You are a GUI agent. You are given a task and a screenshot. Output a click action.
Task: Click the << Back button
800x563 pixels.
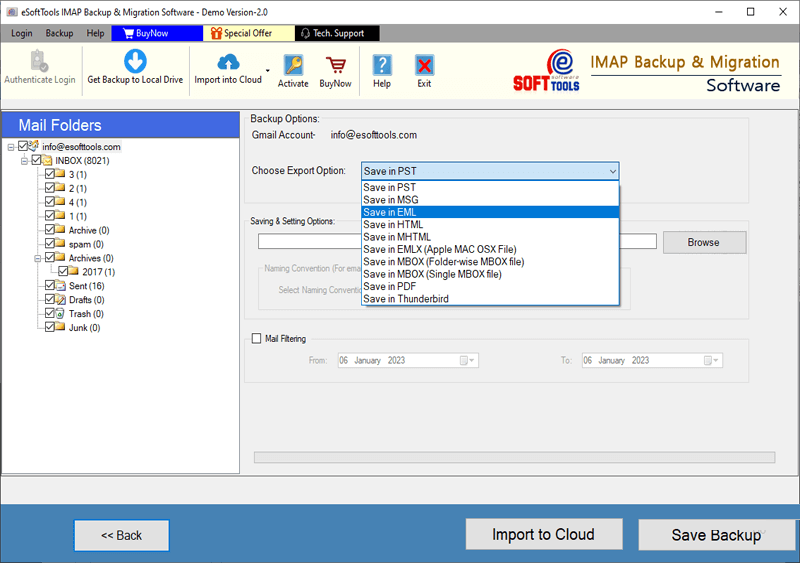coord(121,535)
